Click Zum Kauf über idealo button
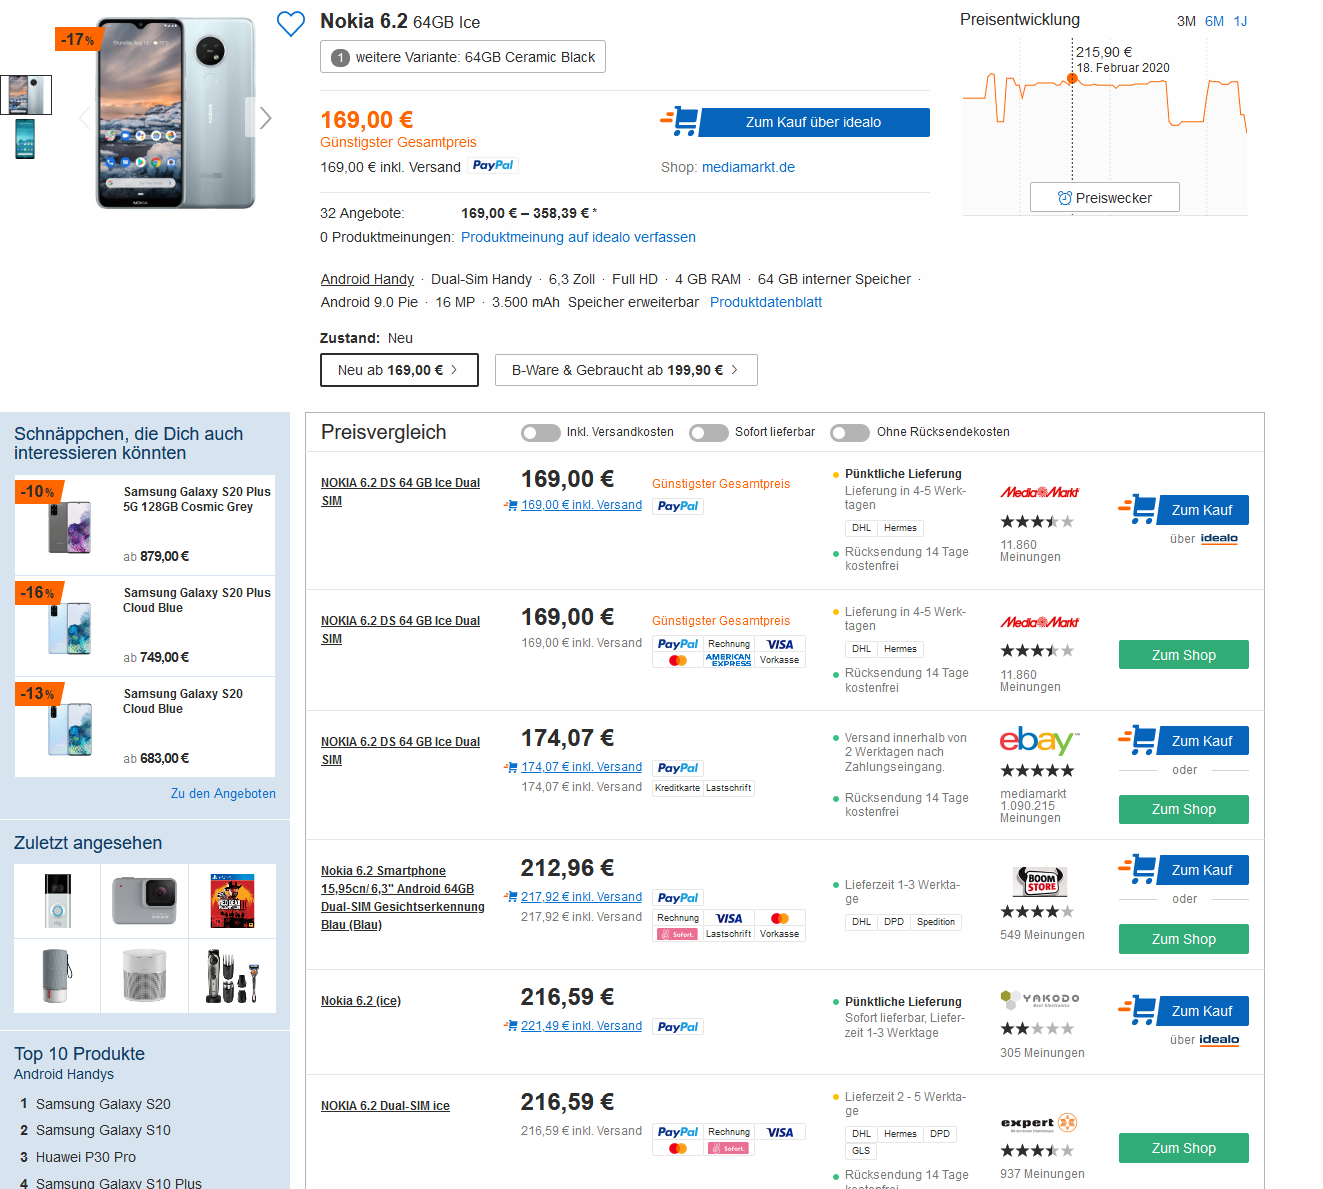 tap(813, 122)
